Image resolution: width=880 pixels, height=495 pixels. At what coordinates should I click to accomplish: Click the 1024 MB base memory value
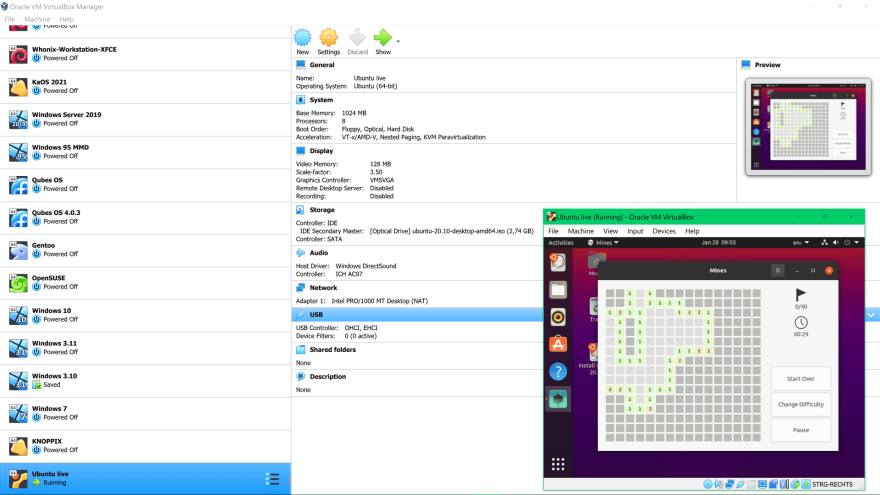tap(354, 113)
